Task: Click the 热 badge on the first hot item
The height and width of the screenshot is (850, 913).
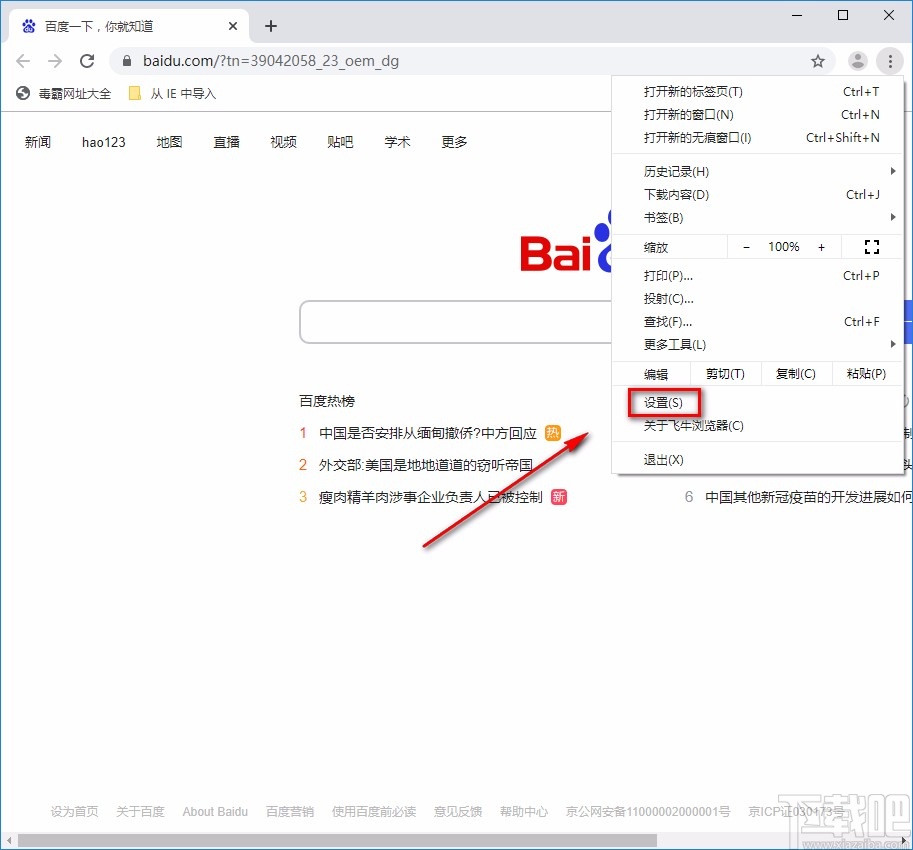Action: (x=553, y=433)
